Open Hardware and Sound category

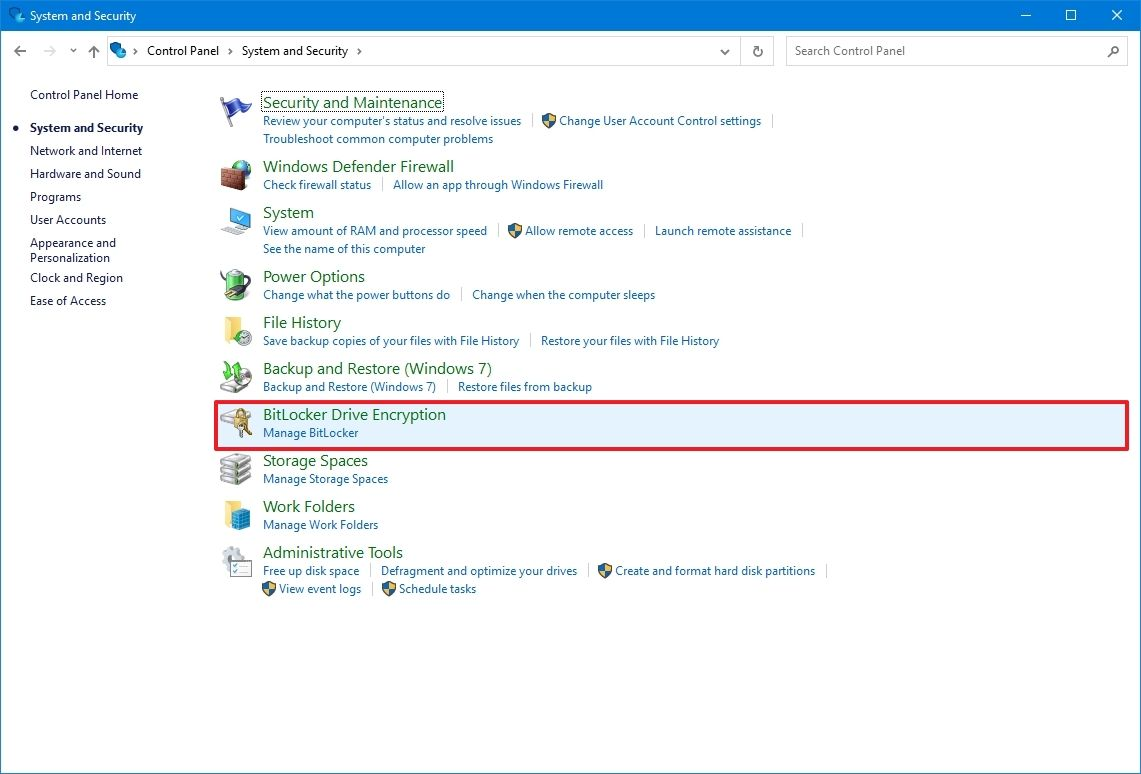[85, 174]
